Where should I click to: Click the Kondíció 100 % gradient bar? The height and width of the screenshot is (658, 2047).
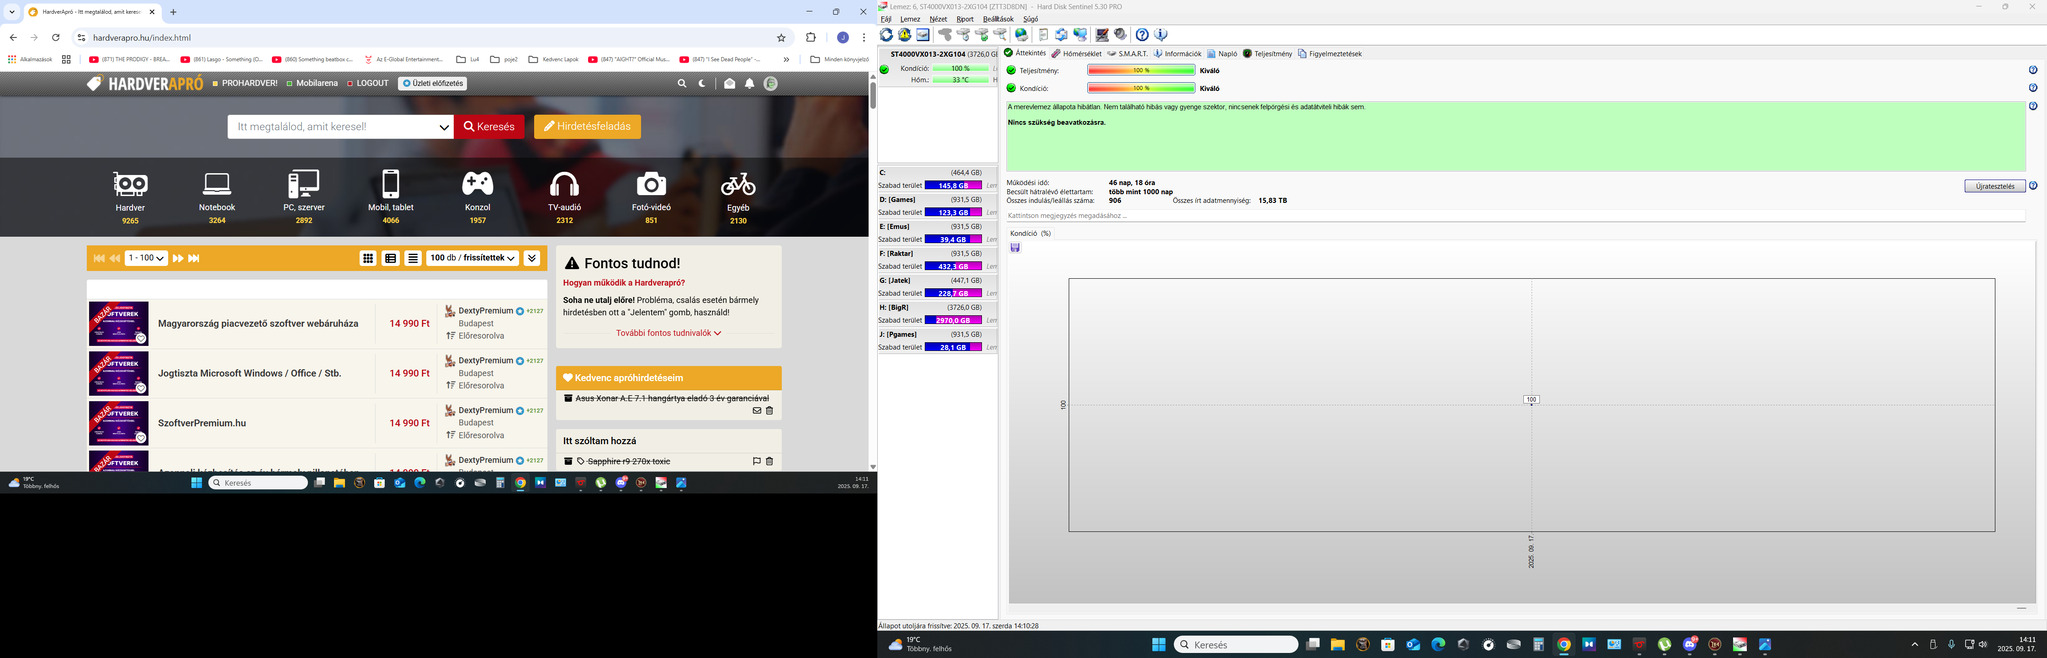(1141, 88)
